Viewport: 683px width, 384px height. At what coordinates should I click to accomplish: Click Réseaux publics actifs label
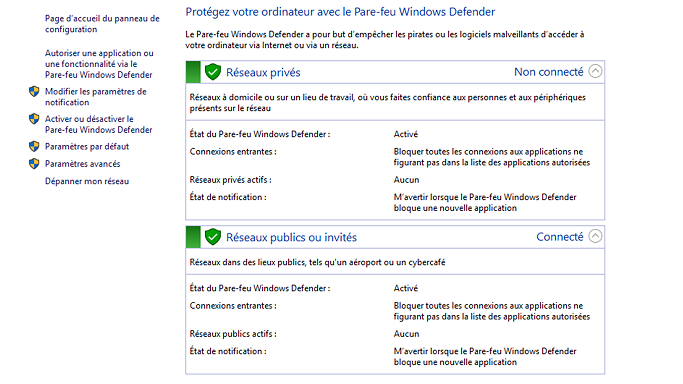pyautogui.click(x=233, y=334)
